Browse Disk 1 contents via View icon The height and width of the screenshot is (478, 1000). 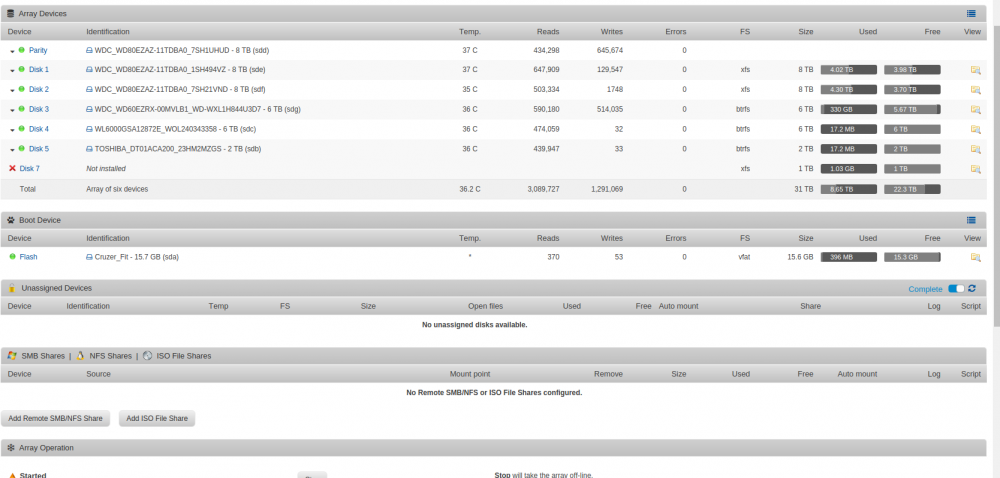(975, 69)
